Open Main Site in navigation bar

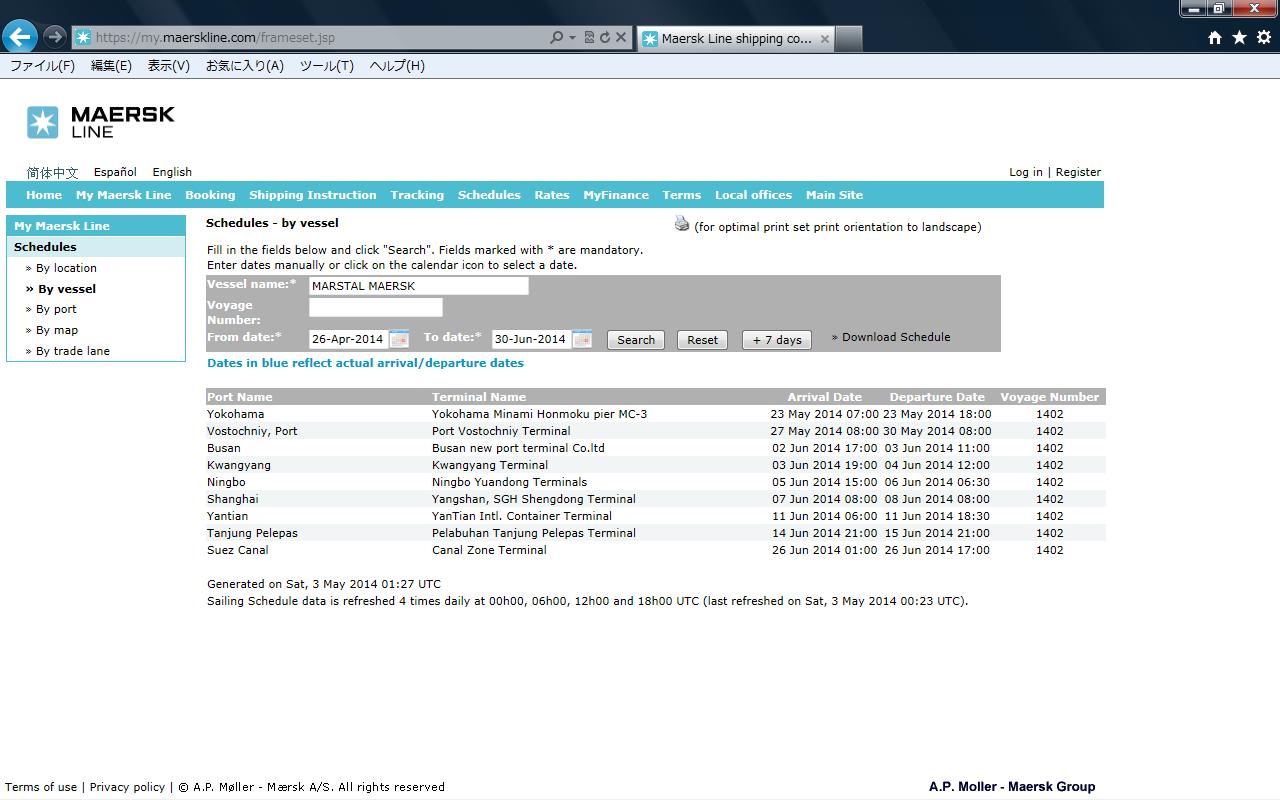[x=834, y=195]
